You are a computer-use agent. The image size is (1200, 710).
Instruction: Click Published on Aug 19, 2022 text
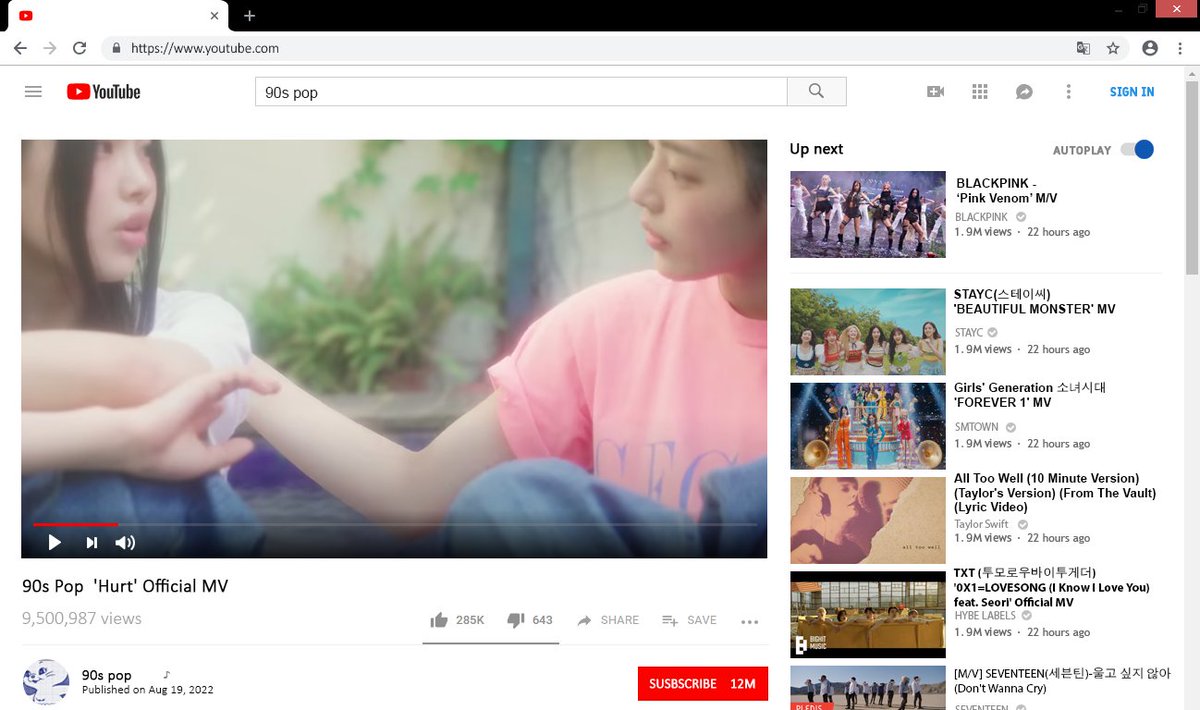pyautogui.click(x=148, y=690)
